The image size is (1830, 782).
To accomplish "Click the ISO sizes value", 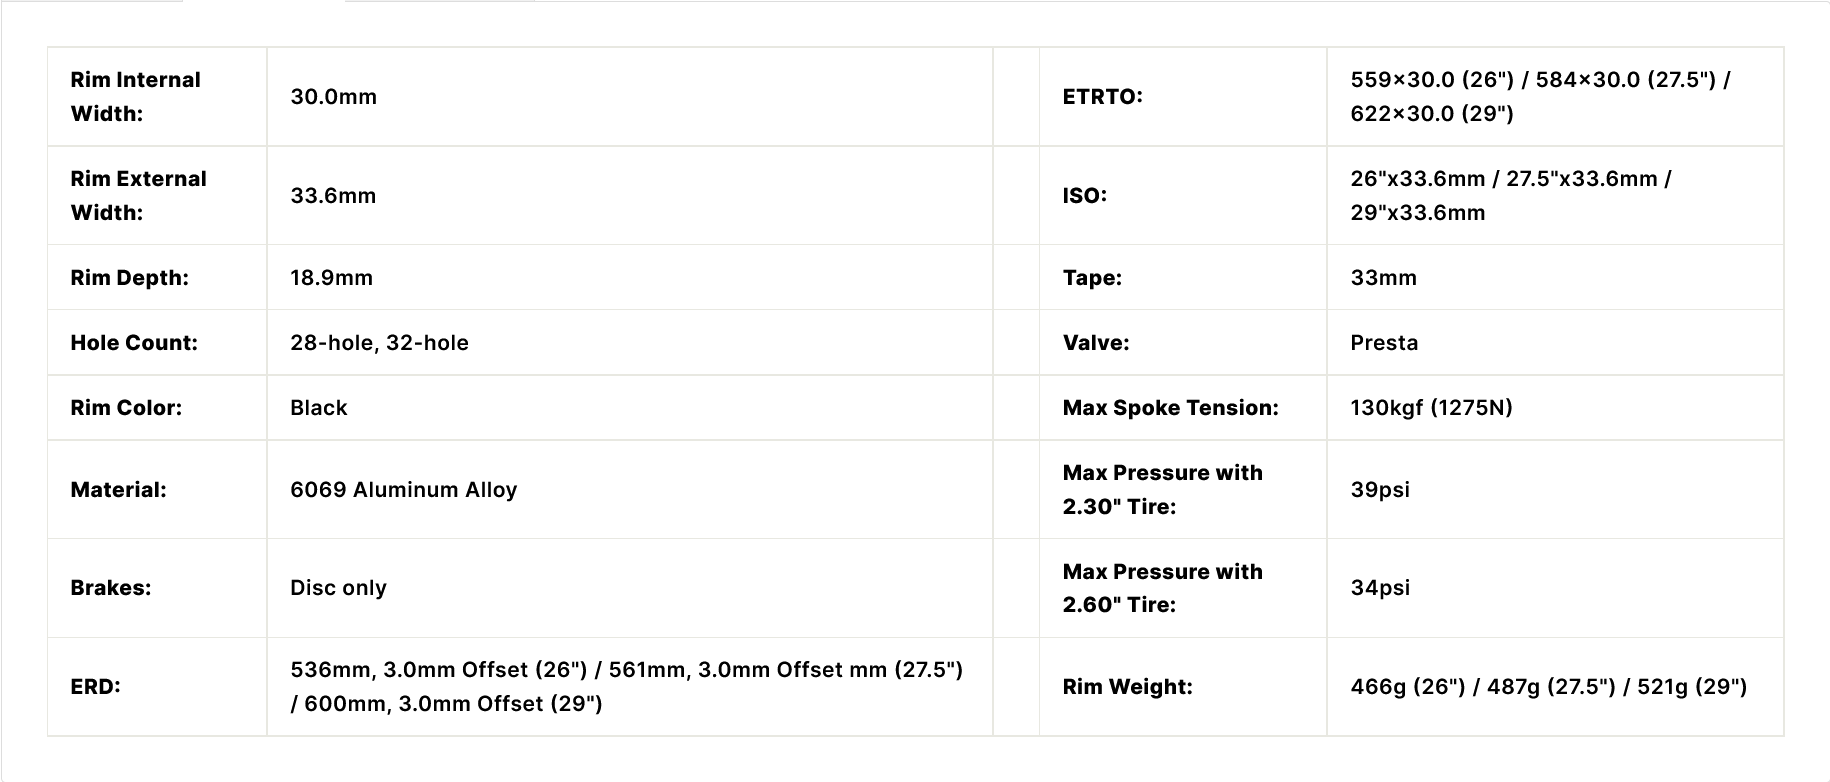I will (1510, 195).
